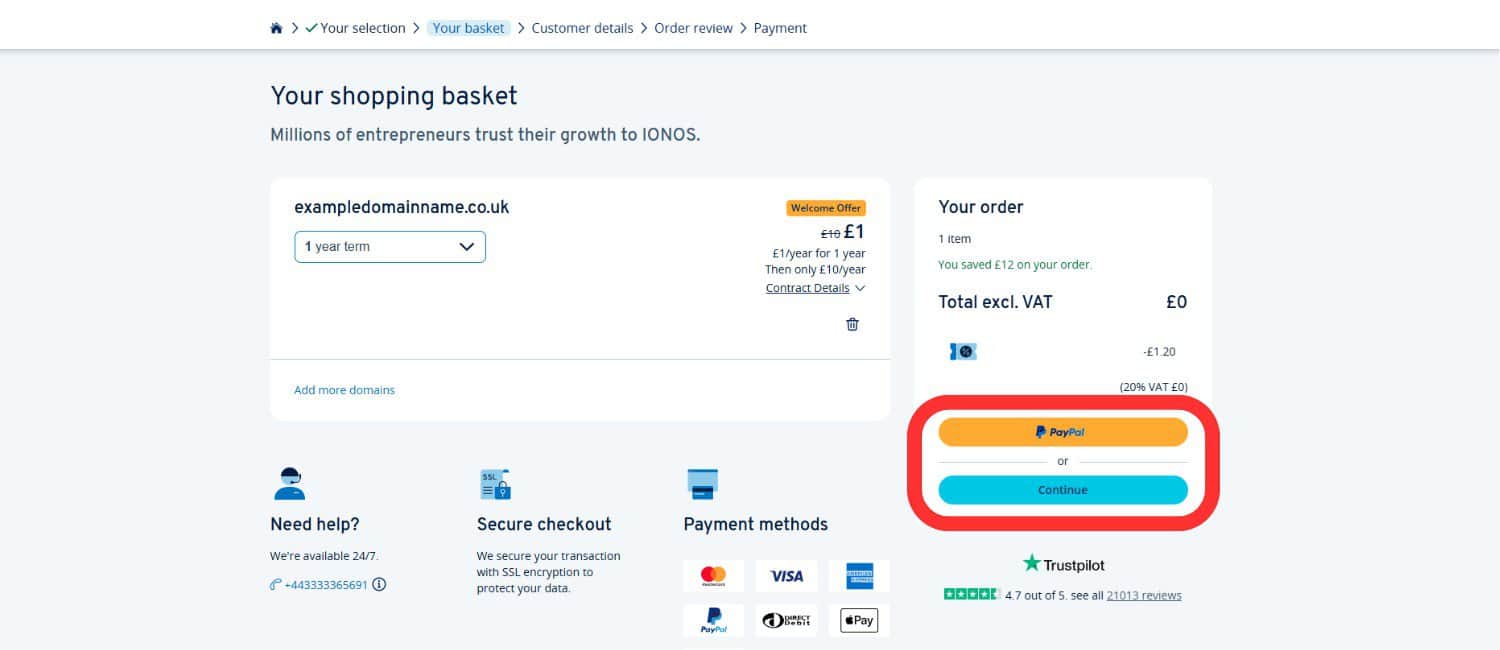Click the Trustpilot star logo

pos(1031,563)
